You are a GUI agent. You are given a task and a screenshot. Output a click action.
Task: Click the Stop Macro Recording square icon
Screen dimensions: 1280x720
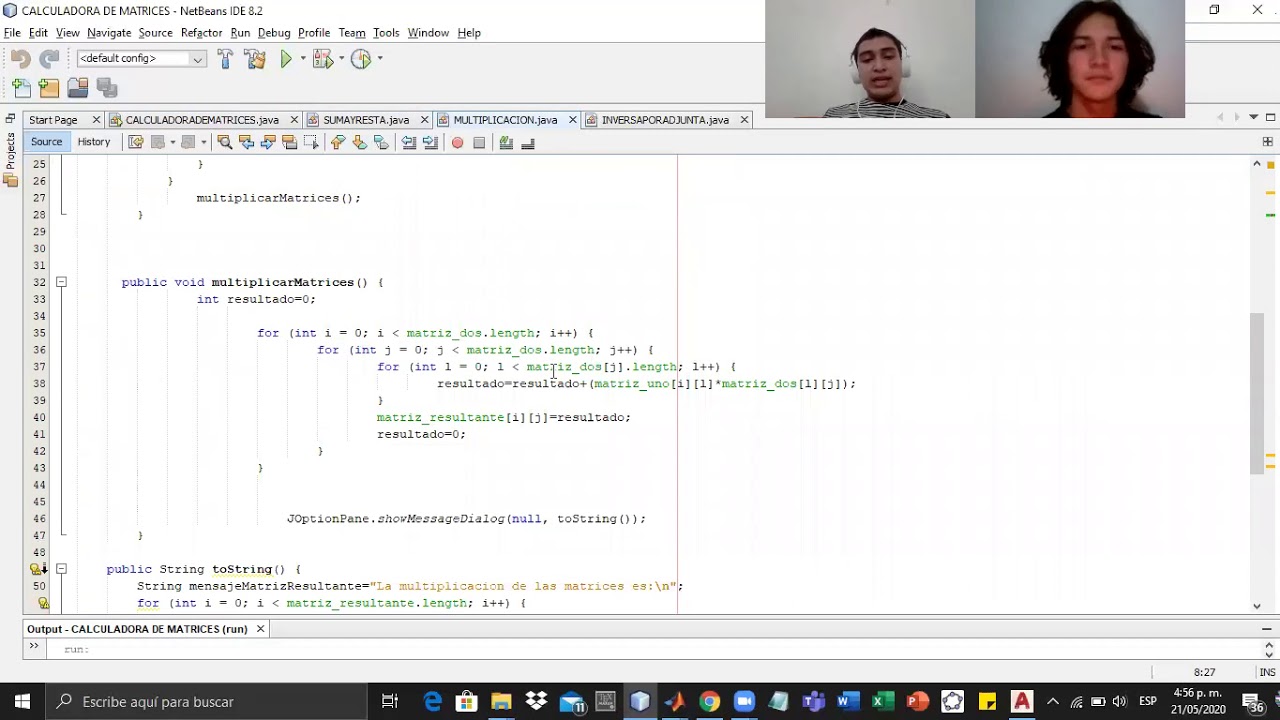(479, 143)
